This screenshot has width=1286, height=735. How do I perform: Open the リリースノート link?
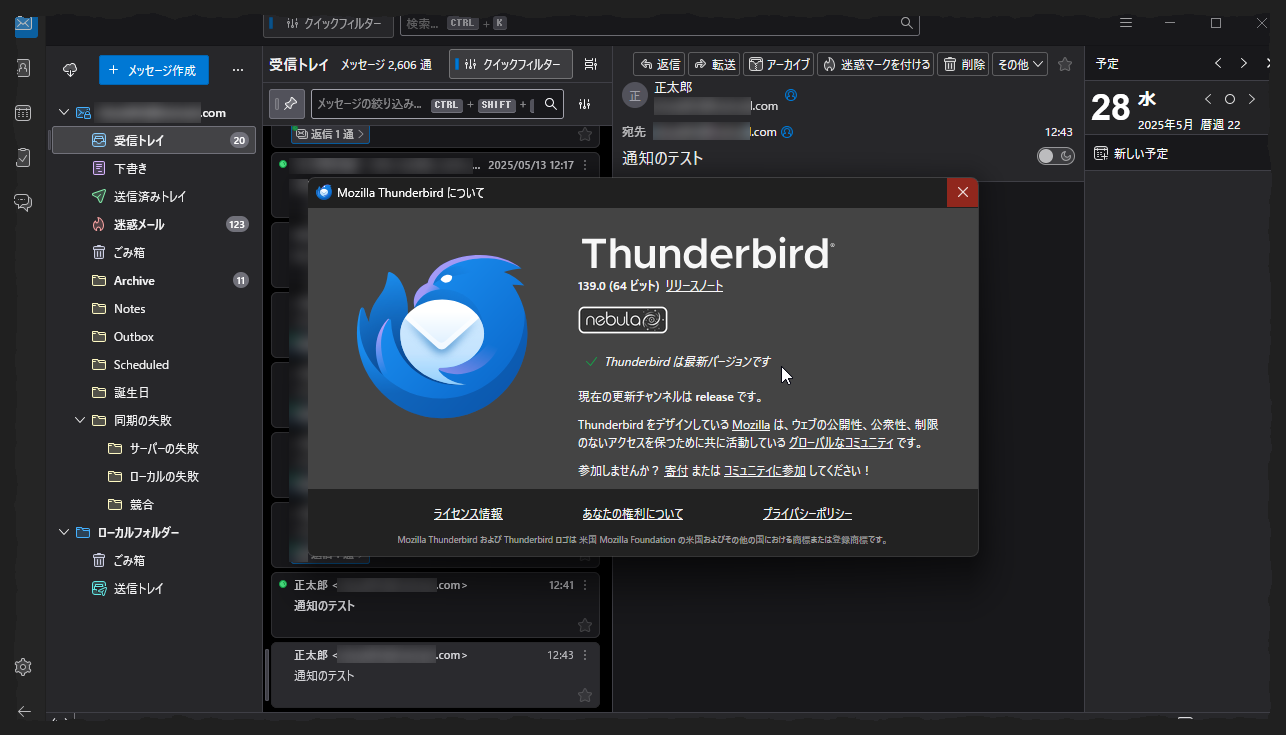pyautogui.click(x=695, y=285)
